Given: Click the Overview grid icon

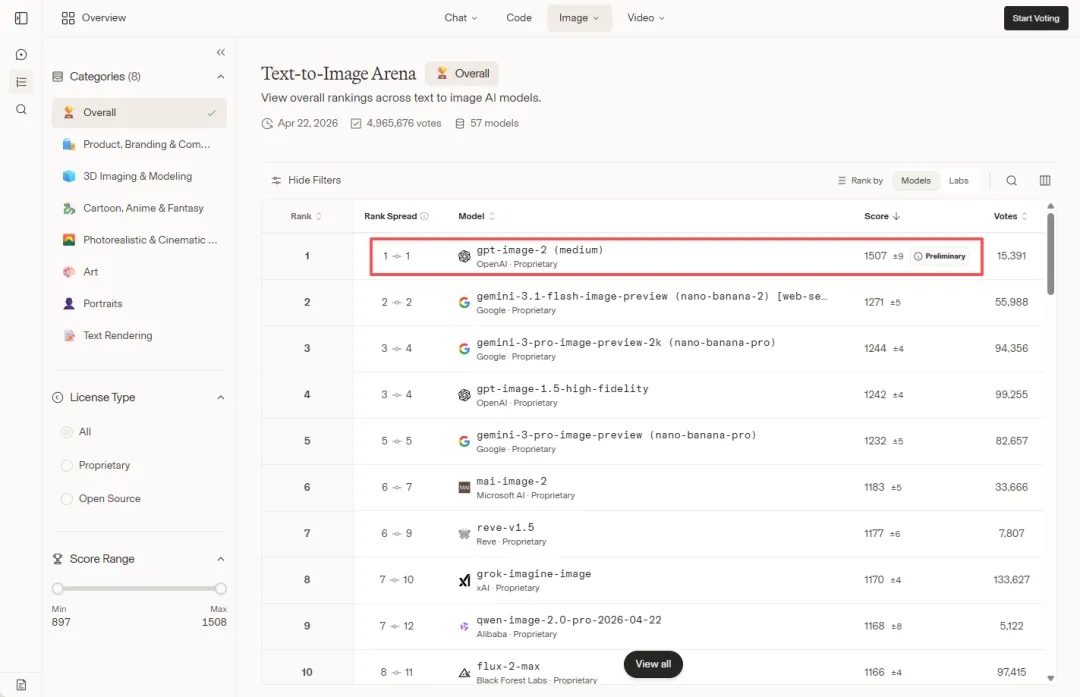Looking at the screenshot, I should click(68, 18).
